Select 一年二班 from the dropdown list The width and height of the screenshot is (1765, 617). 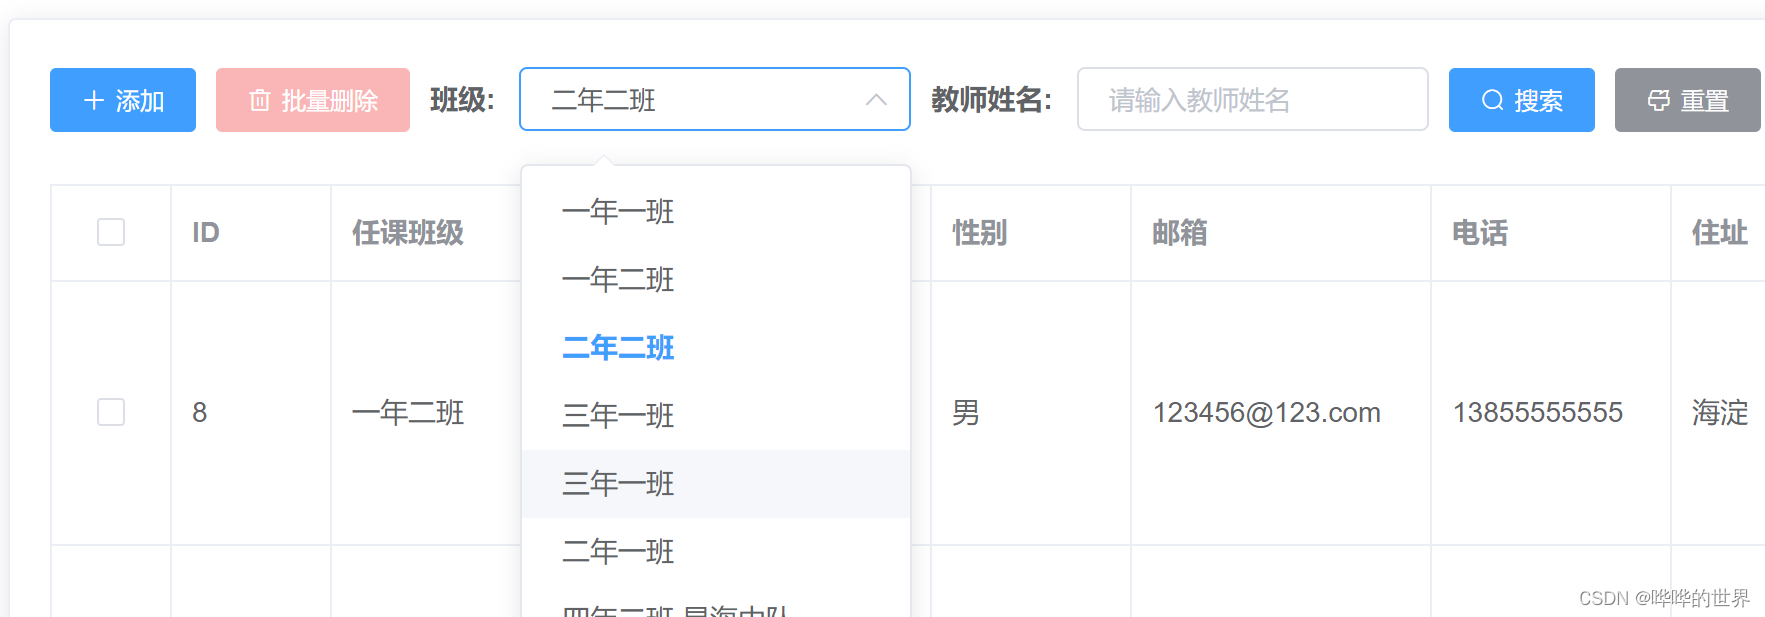715,280
